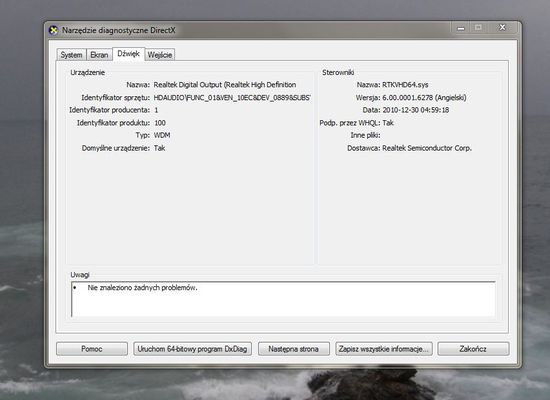
Task: Maximize the DirectX diagnostic window
Action: click(x=478, y=28)
